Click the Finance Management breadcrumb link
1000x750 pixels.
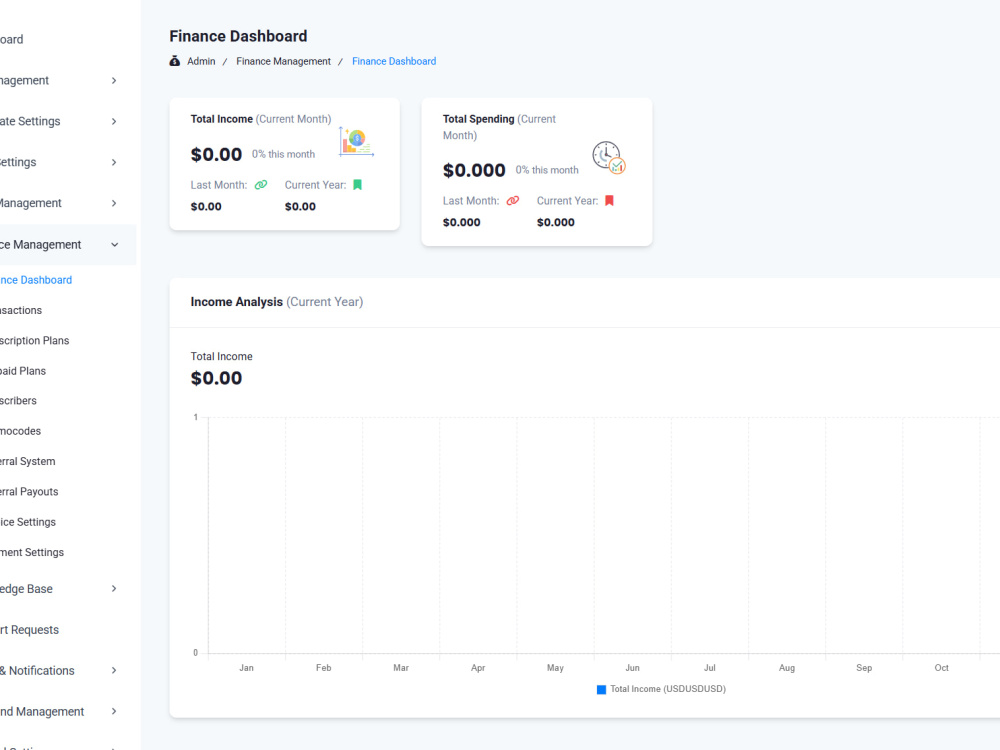pos(284,61)
